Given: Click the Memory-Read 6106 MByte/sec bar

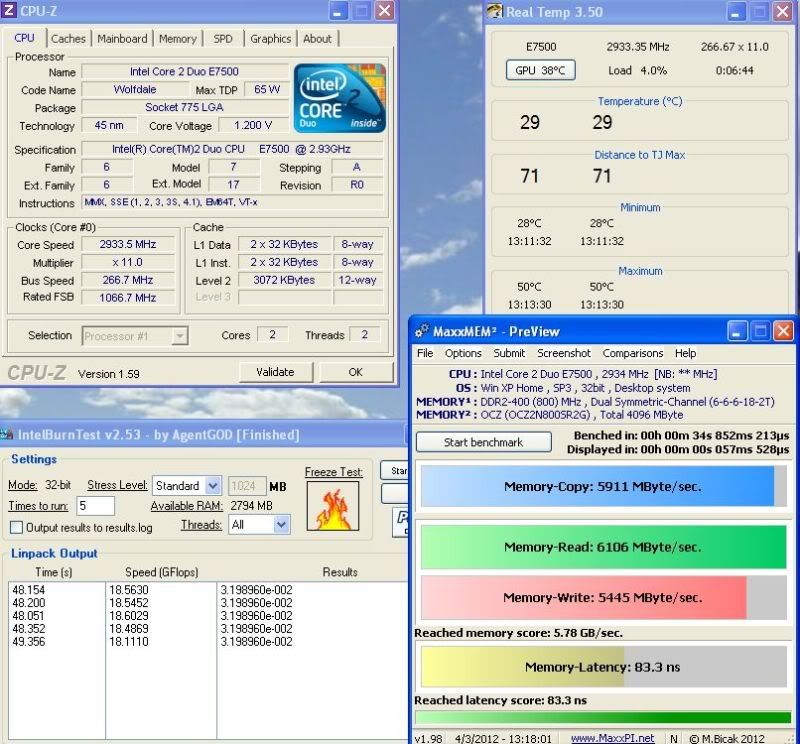Looking at the screenshot, I should pos(604,547).
